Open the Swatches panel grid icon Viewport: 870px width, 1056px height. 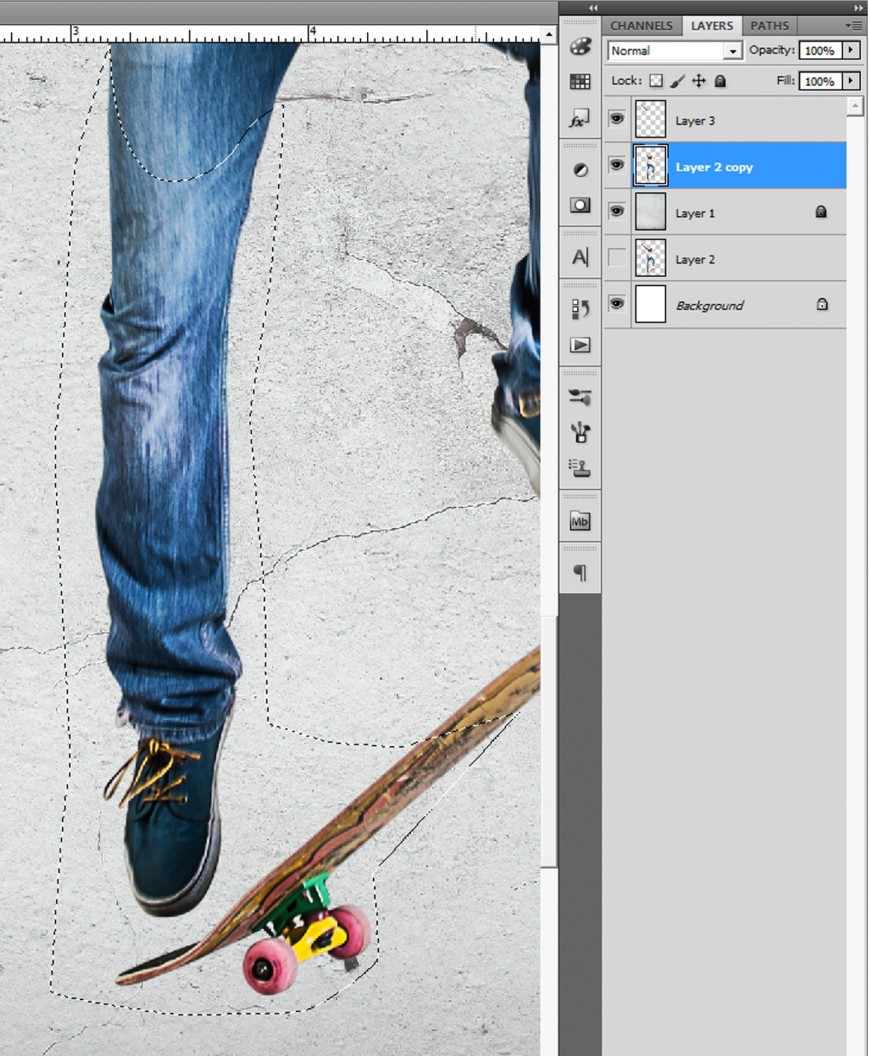click(580, 81)
